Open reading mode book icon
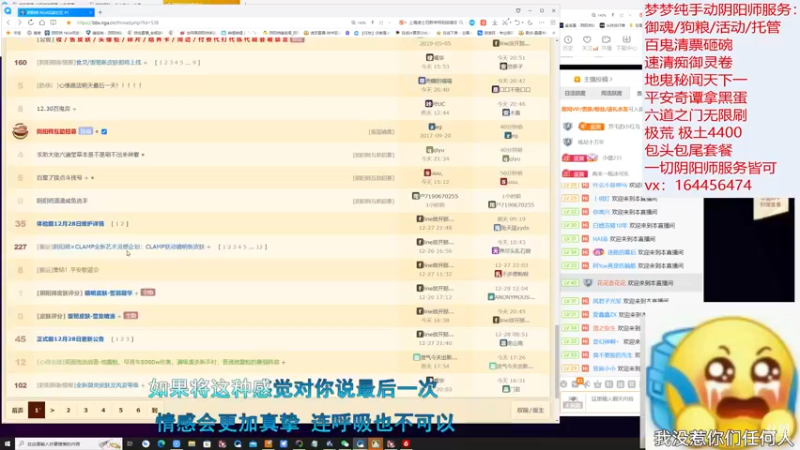The width and height of the screenshot is (800, 450). [x=53, y=22]
